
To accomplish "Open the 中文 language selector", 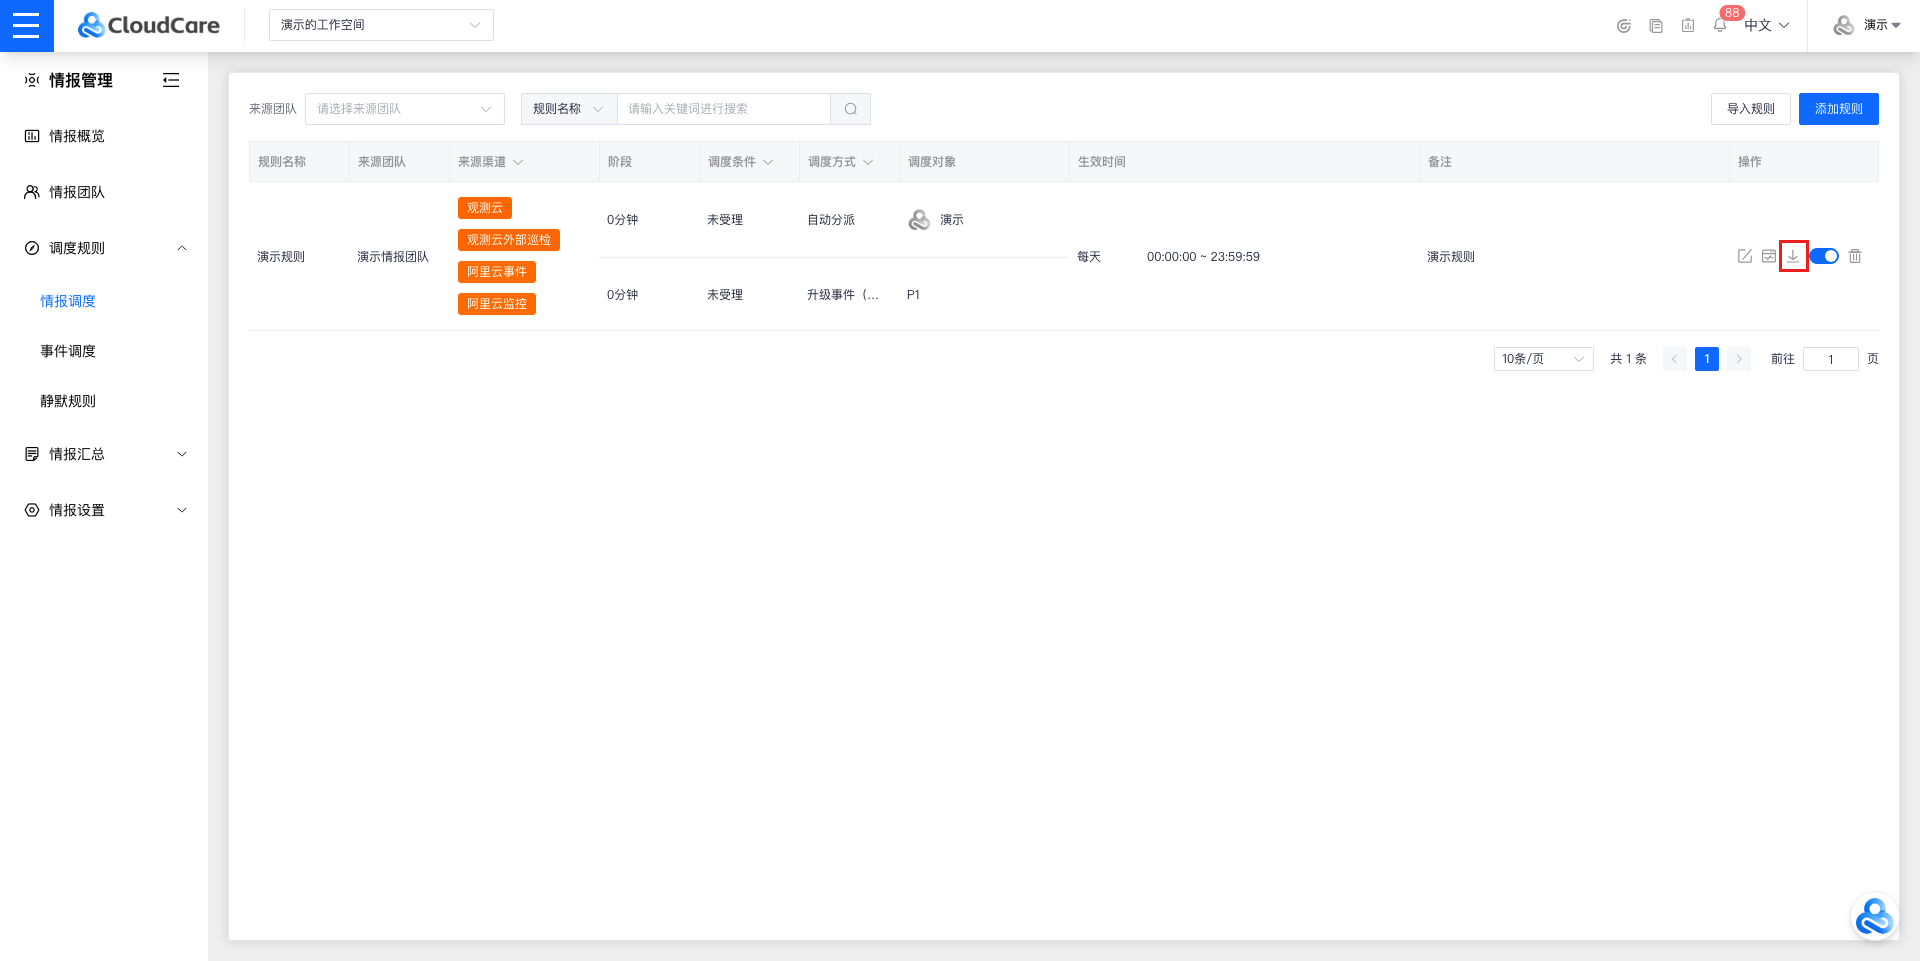I will (x=1766, y=25).
